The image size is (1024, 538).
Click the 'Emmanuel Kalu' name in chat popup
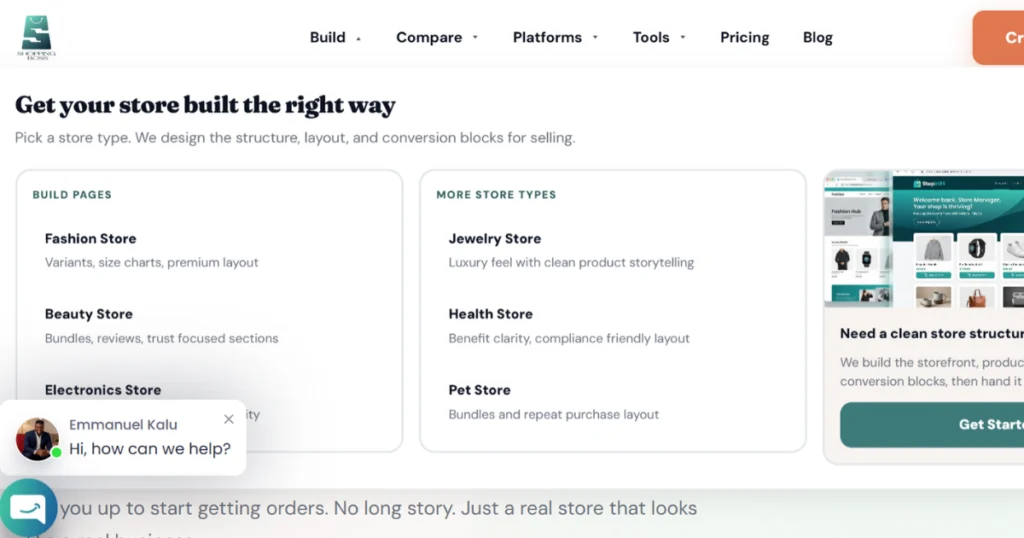click(123, 424)
